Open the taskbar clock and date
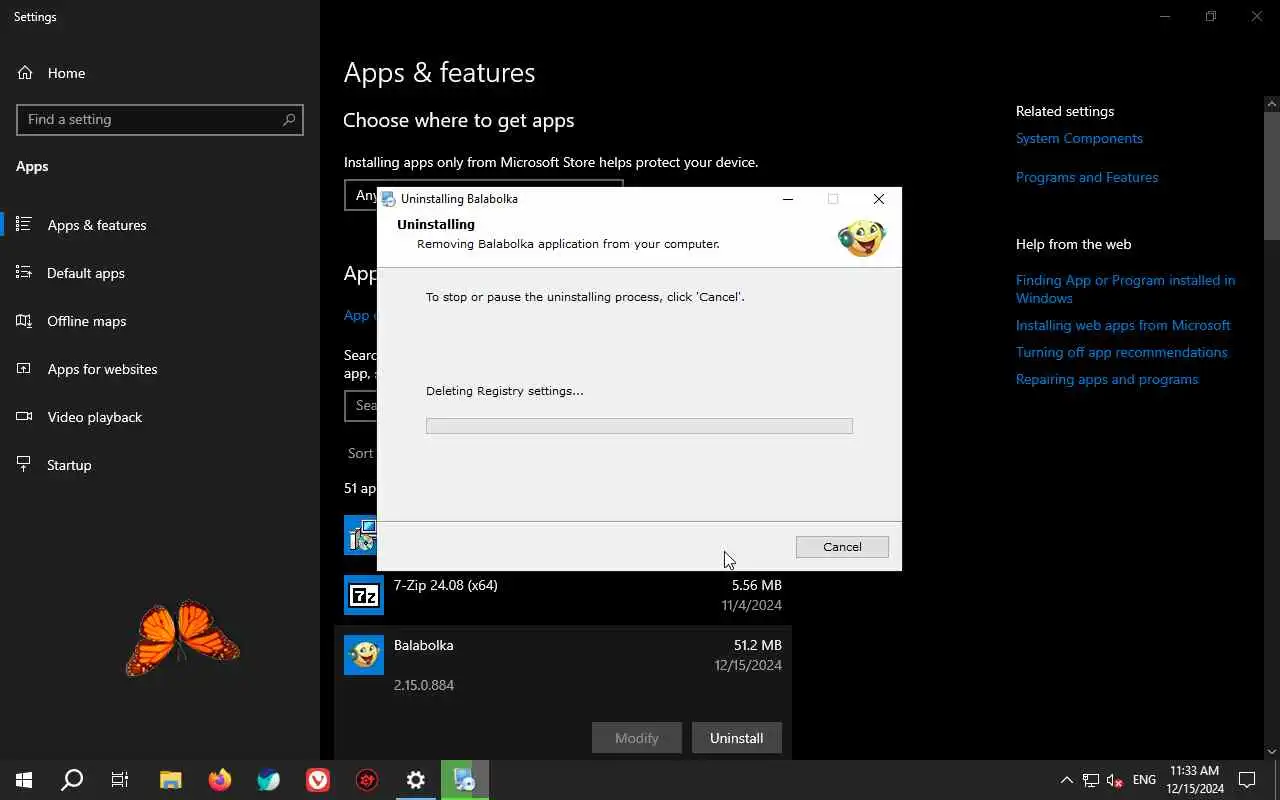The width and height of the screenshot is (1280, 800). tap(1195, 780)
